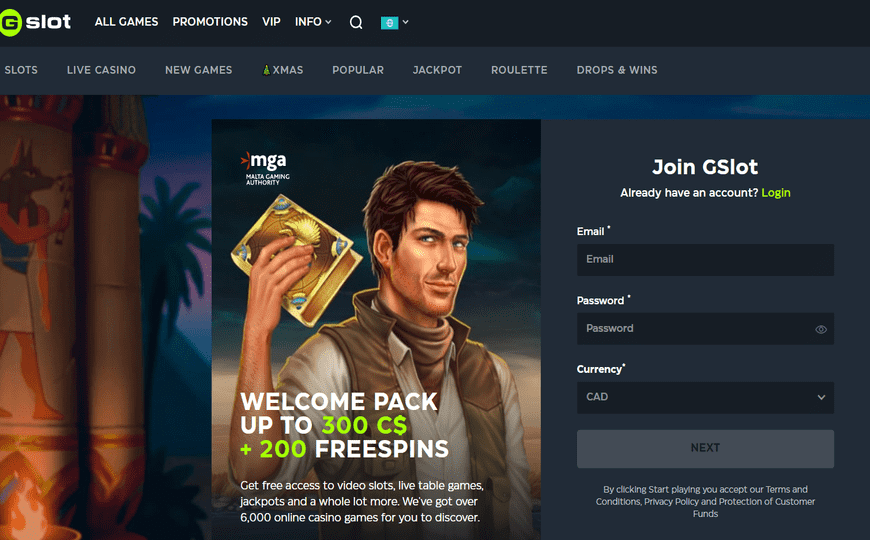Open the ALL GAMES menu

click(x=127, y=22)
